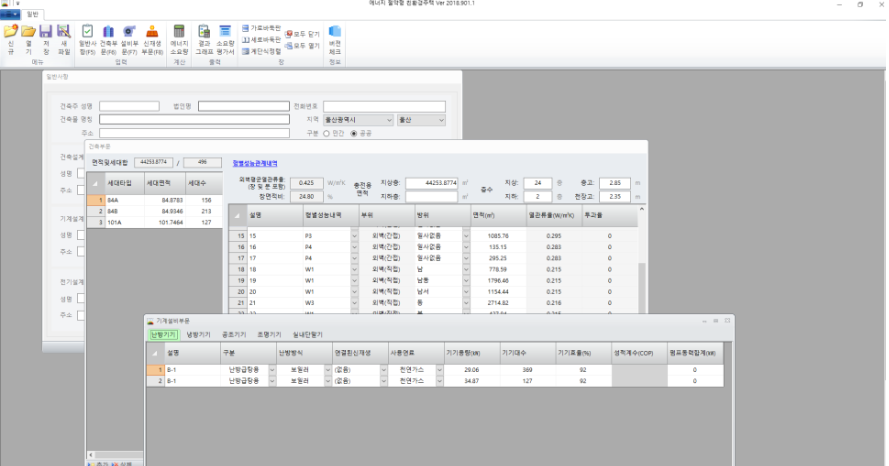Screen dimensions: 889x466
Task: Click the 에너지 소요량 calculator icon
Action: [179, 32]
